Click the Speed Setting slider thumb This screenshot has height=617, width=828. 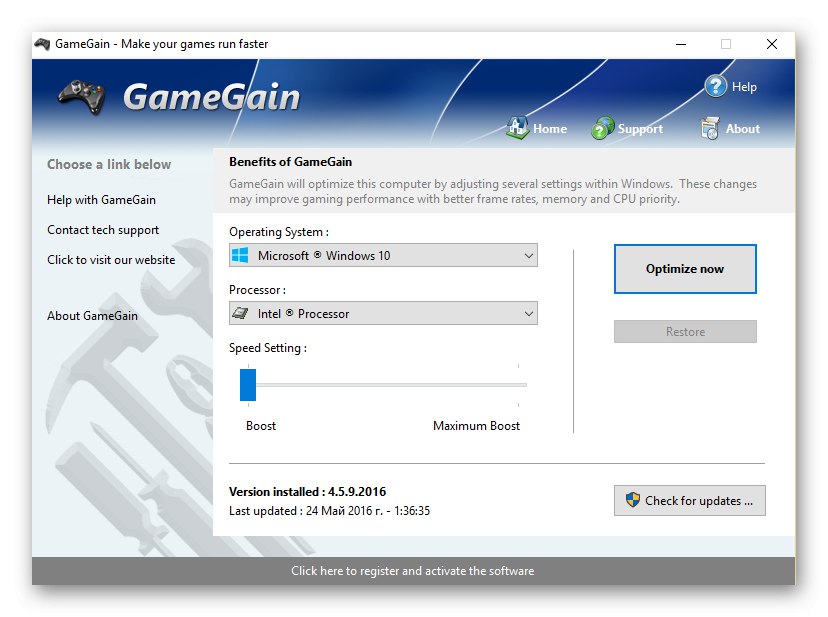tap(248, 385)
